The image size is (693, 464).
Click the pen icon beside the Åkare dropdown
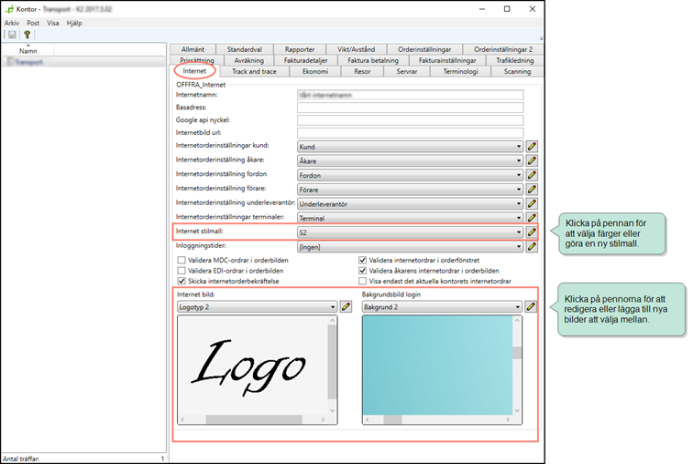click(x=533, y=160)
